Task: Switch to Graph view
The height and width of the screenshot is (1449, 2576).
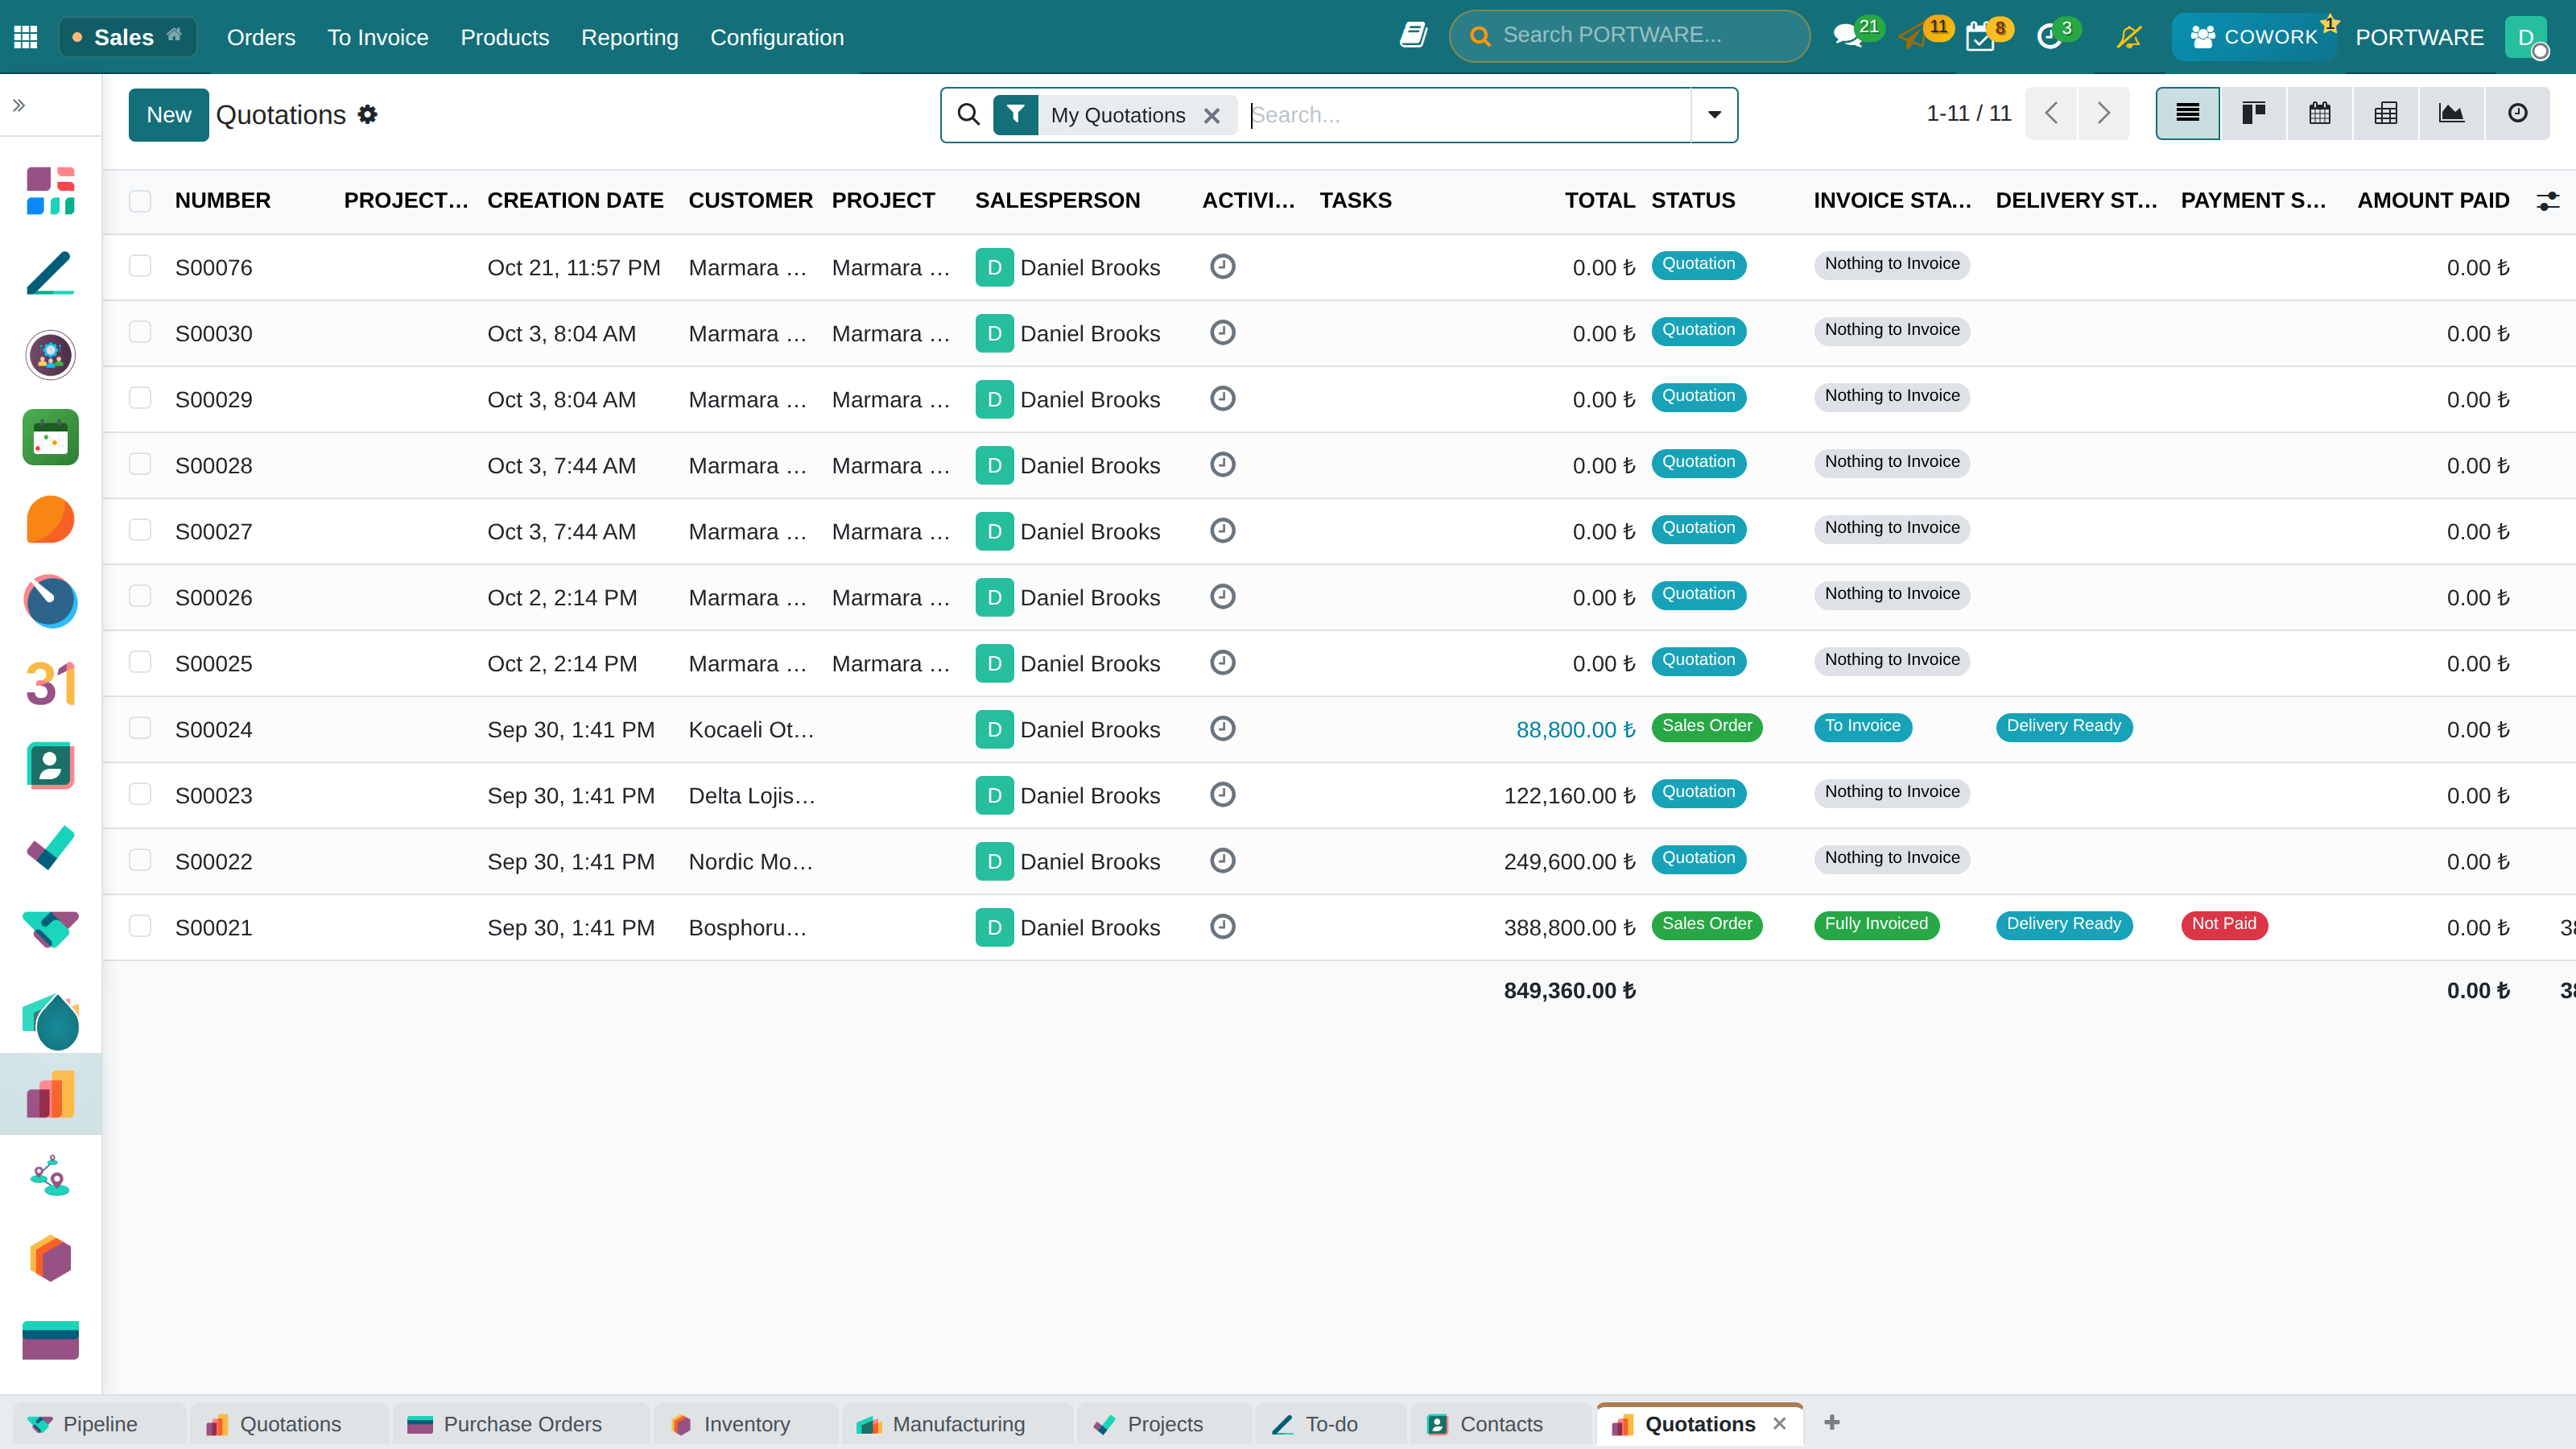Action: click(x=2451, y=113)
